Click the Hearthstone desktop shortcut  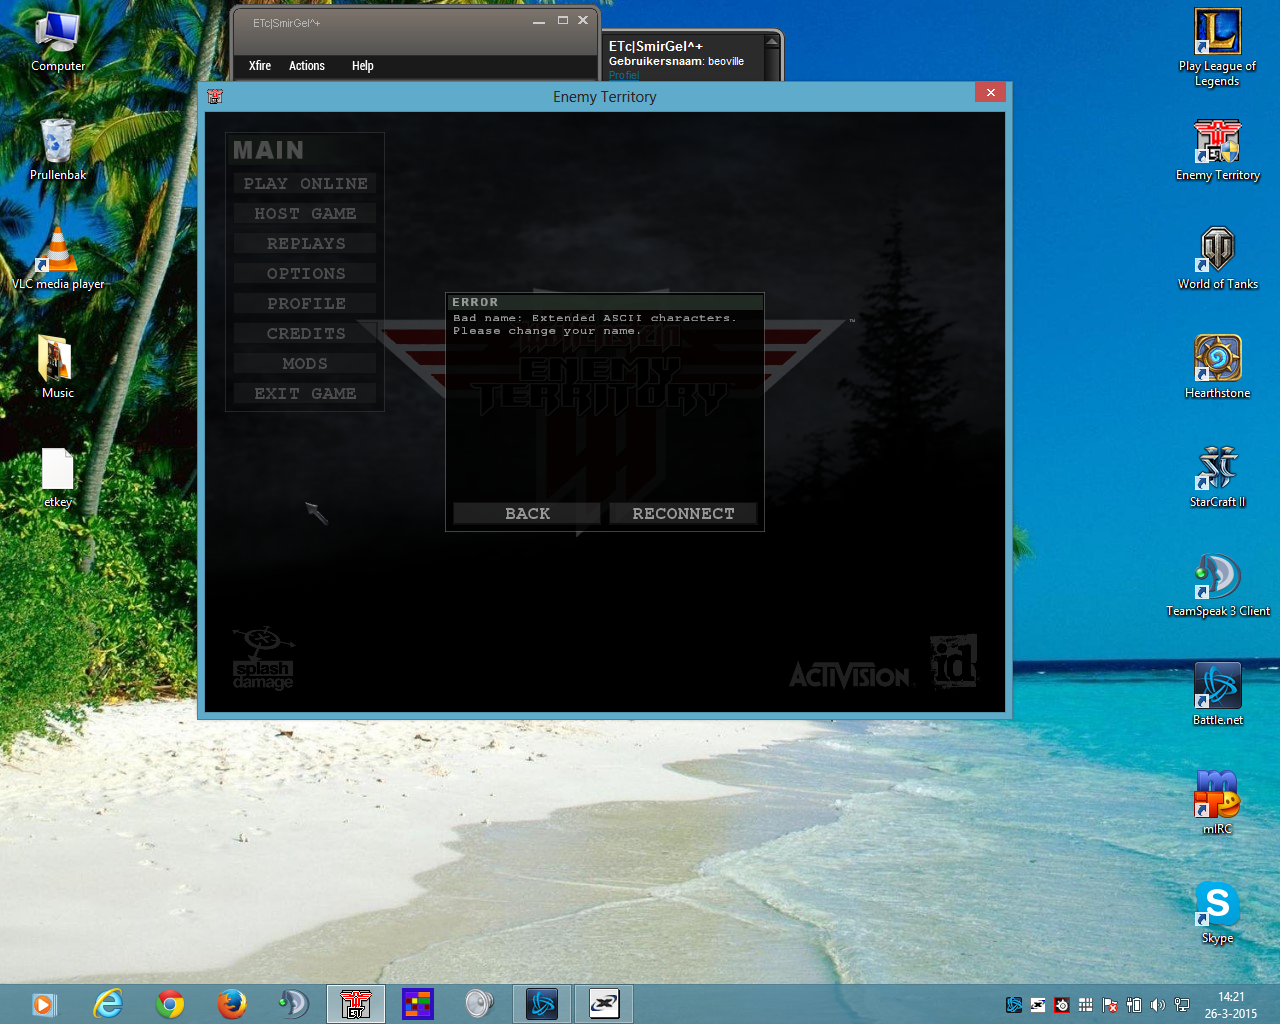1217,360
